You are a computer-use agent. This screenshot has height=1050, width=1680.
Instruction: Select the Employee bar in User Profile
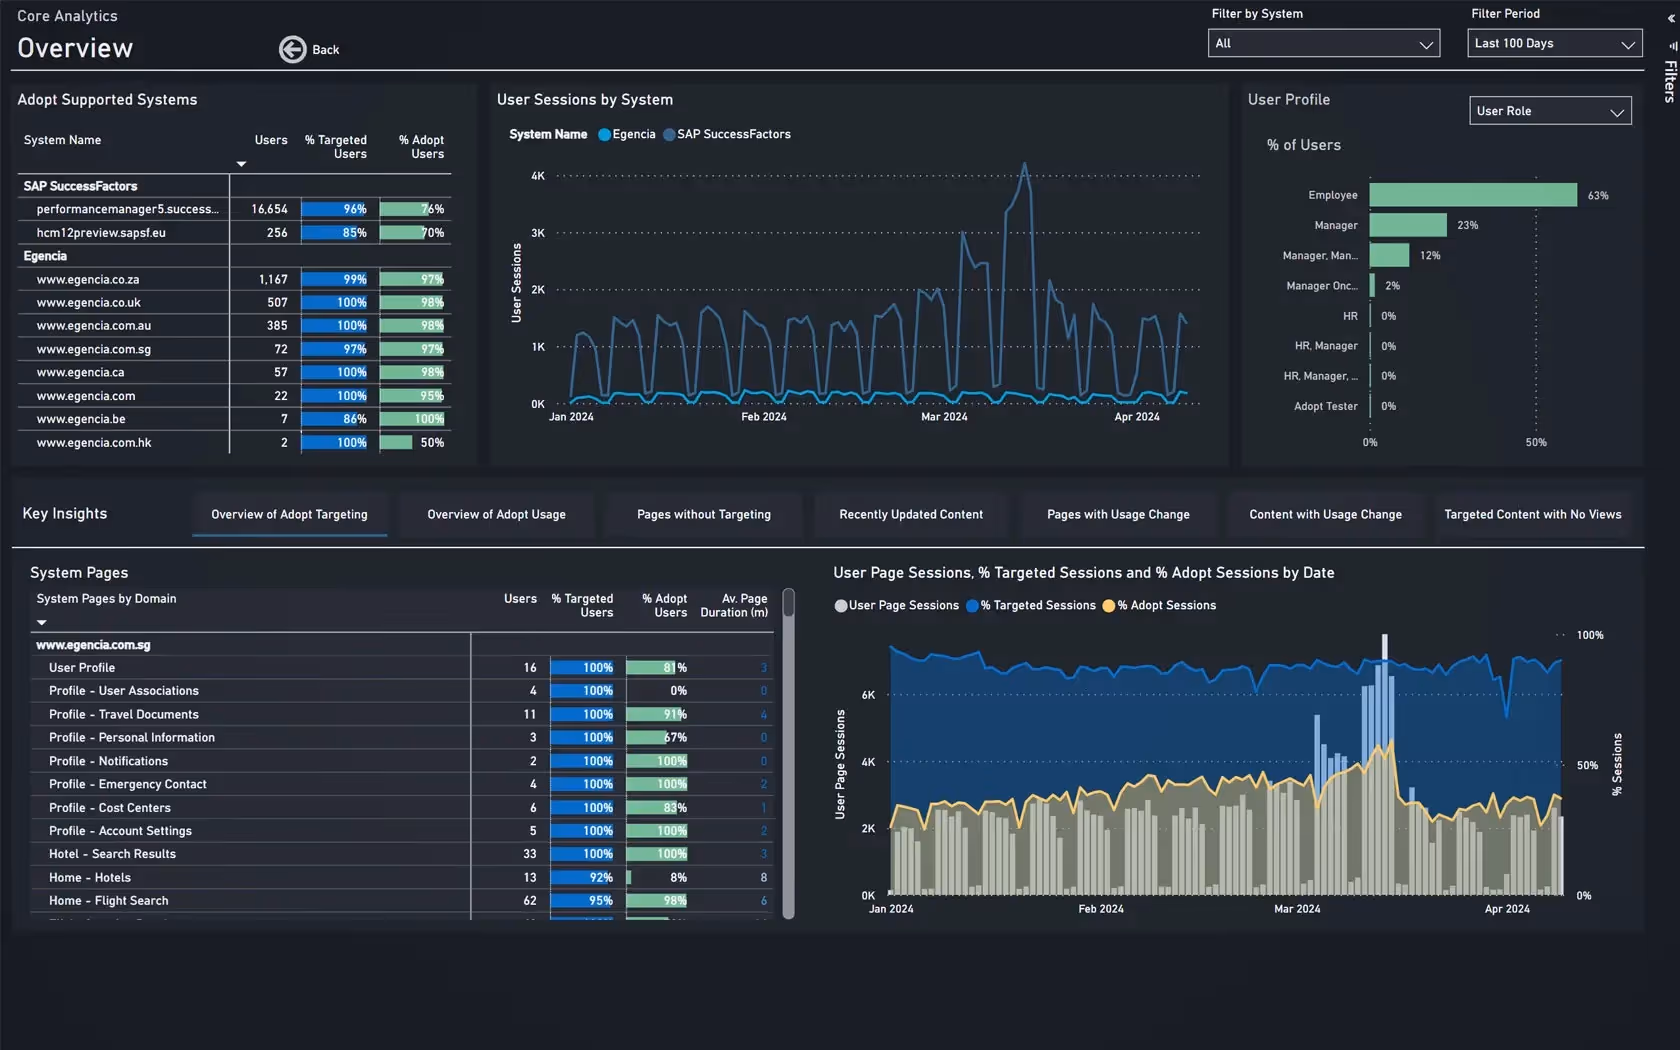tap(1473, 195)
